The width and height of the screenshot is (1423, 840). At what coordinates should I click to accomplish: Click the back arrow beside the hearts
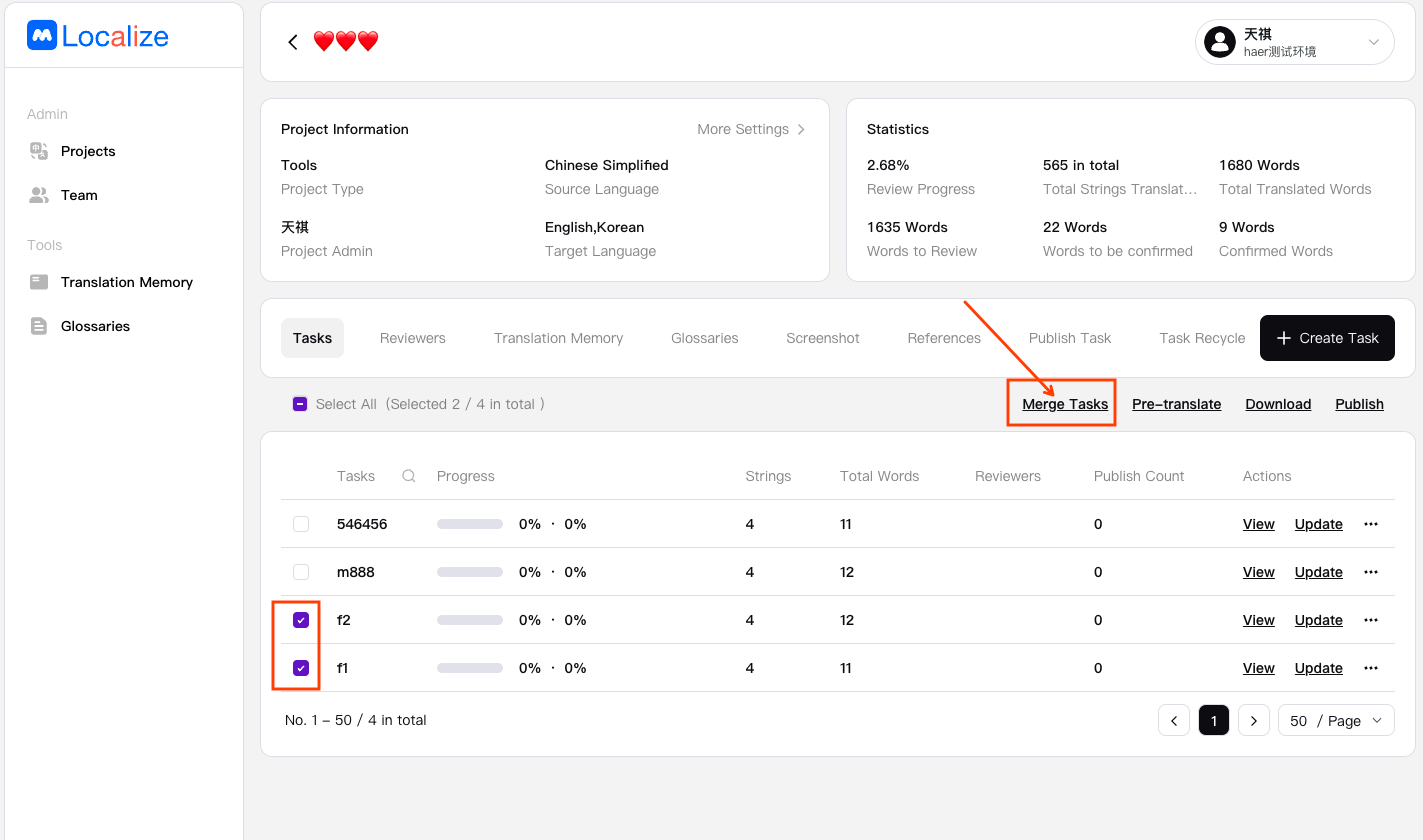(x=293, y=42)
